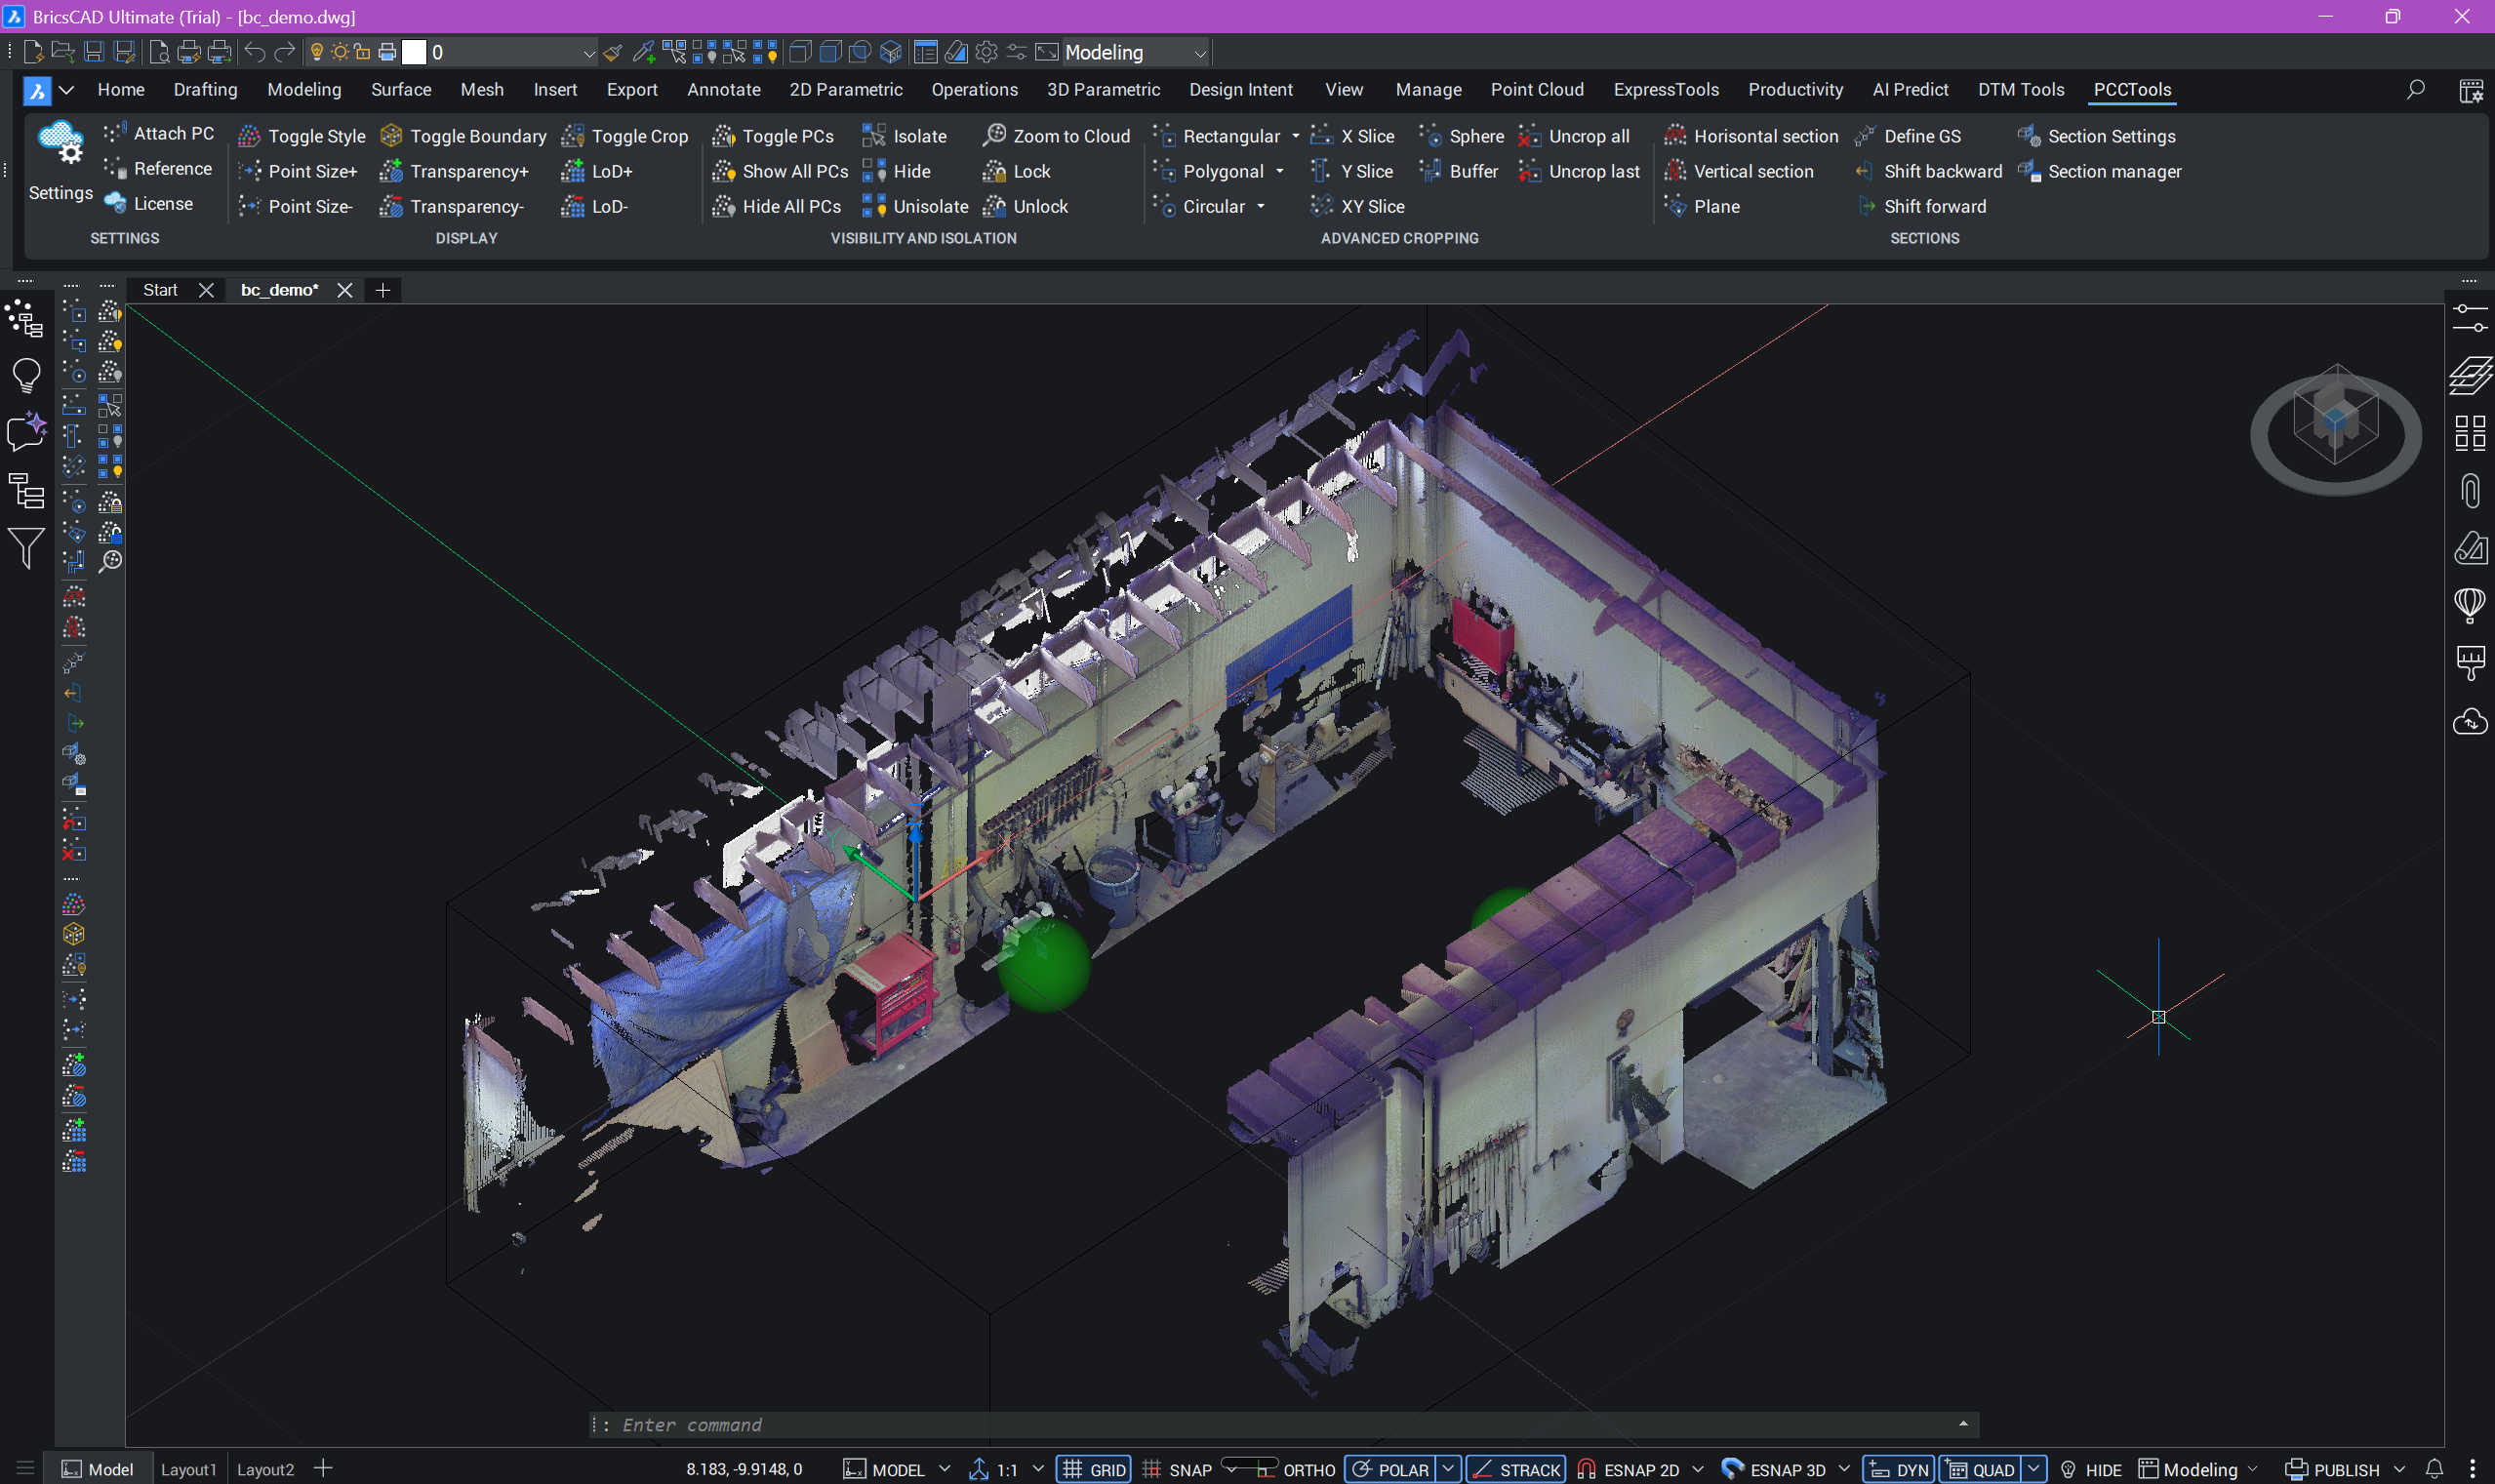This screenshot has height=1484, width=2495.
Task: Click the Save icon in quick toolbar
Action: tap(94, 52)
